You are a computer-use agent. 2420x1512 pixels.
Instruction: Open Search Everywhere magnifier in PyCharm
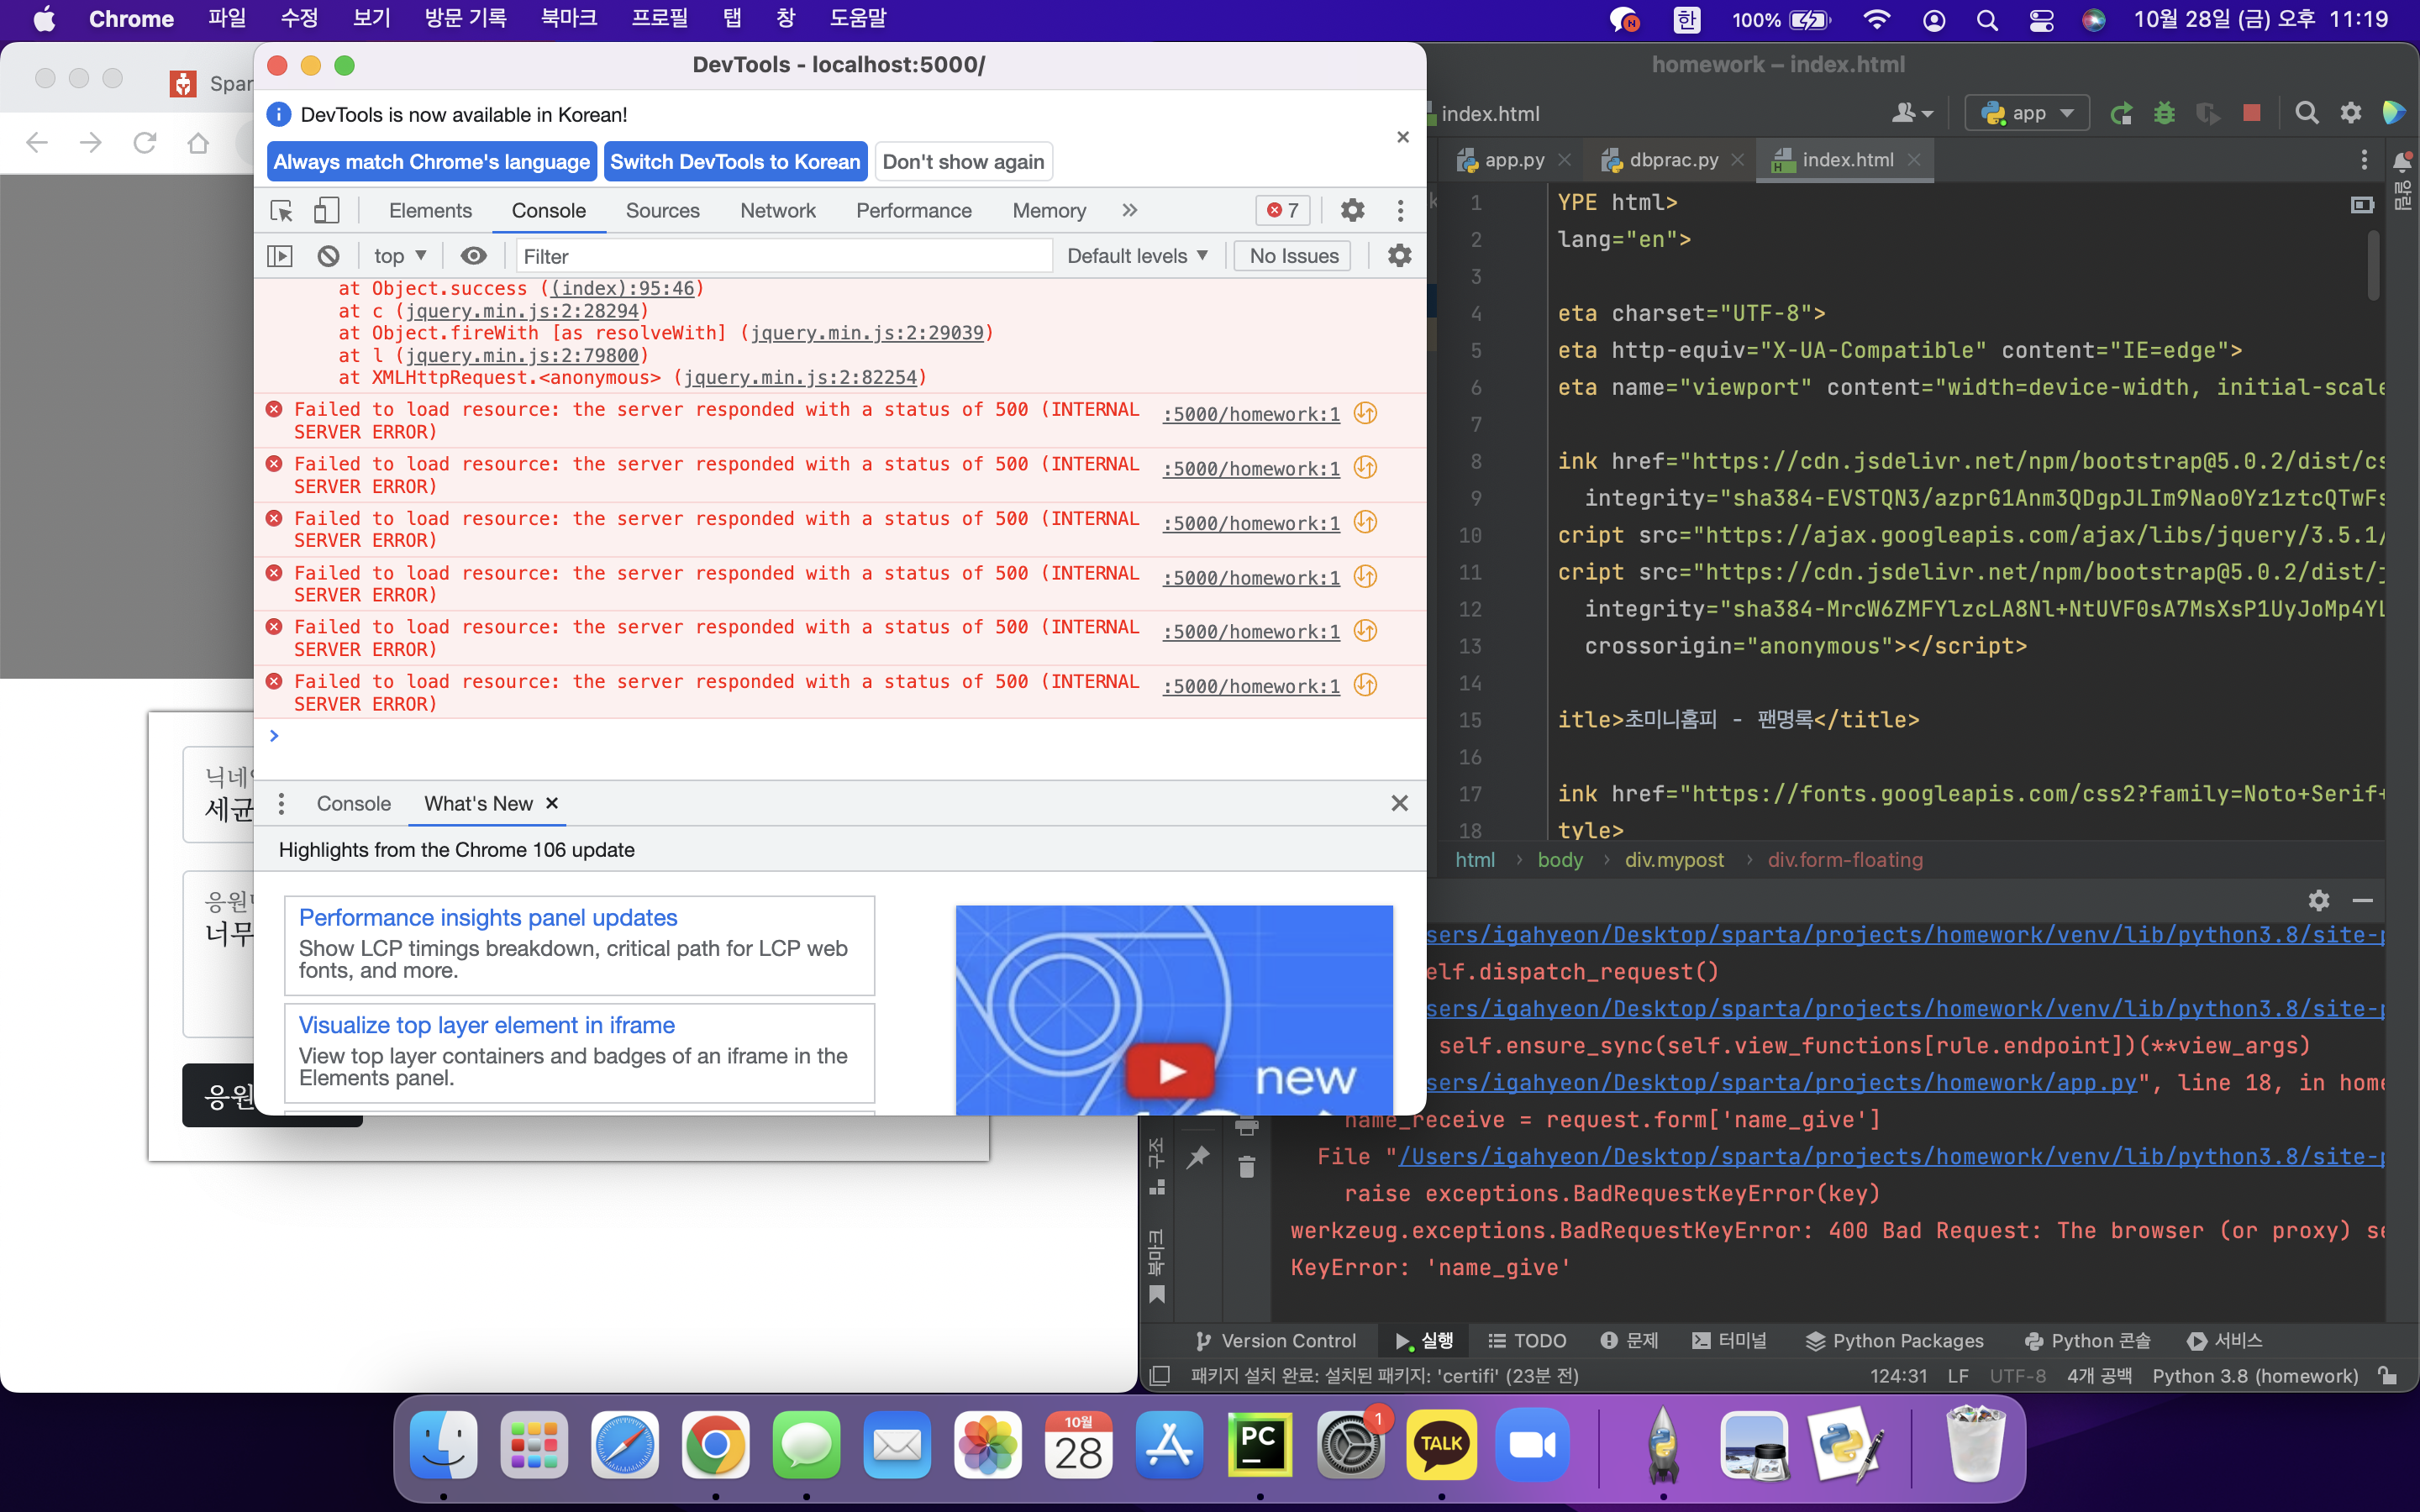[2306, 113]
